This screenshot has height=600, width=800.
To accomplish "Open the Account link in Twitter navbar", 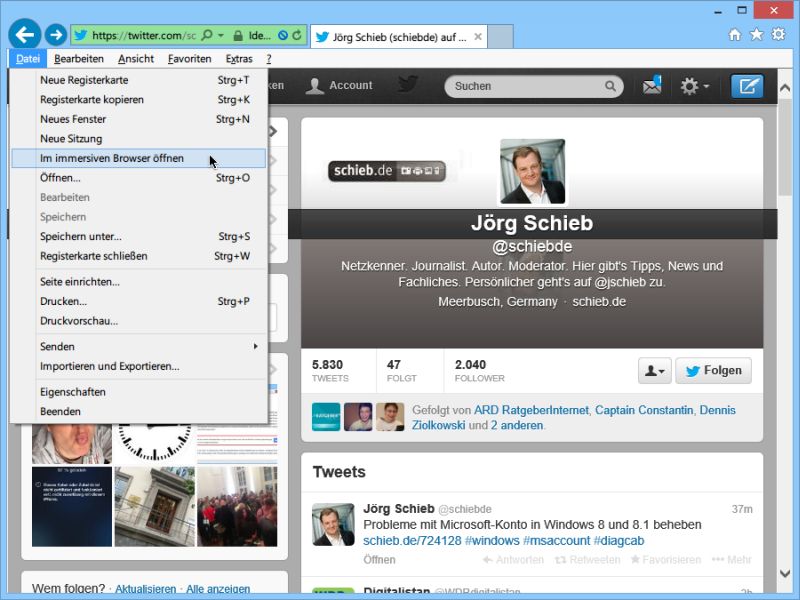I will pos(339,86).
